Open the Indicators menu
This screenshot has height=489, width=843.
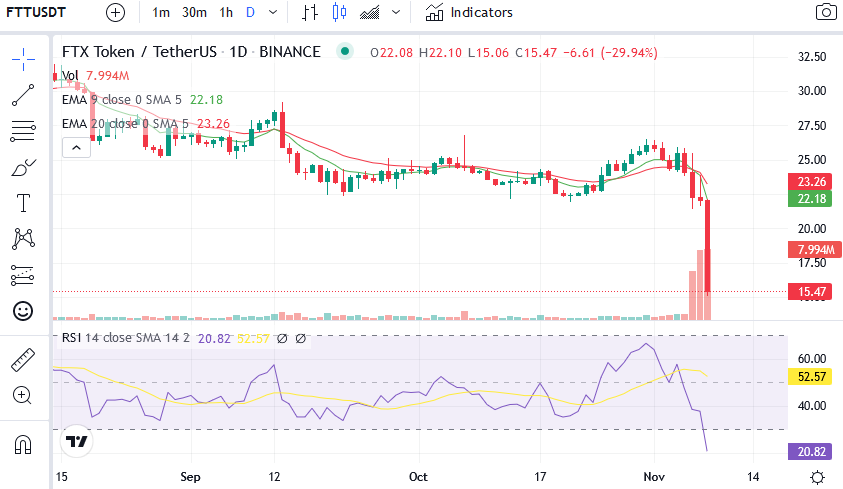coord(469,12)
